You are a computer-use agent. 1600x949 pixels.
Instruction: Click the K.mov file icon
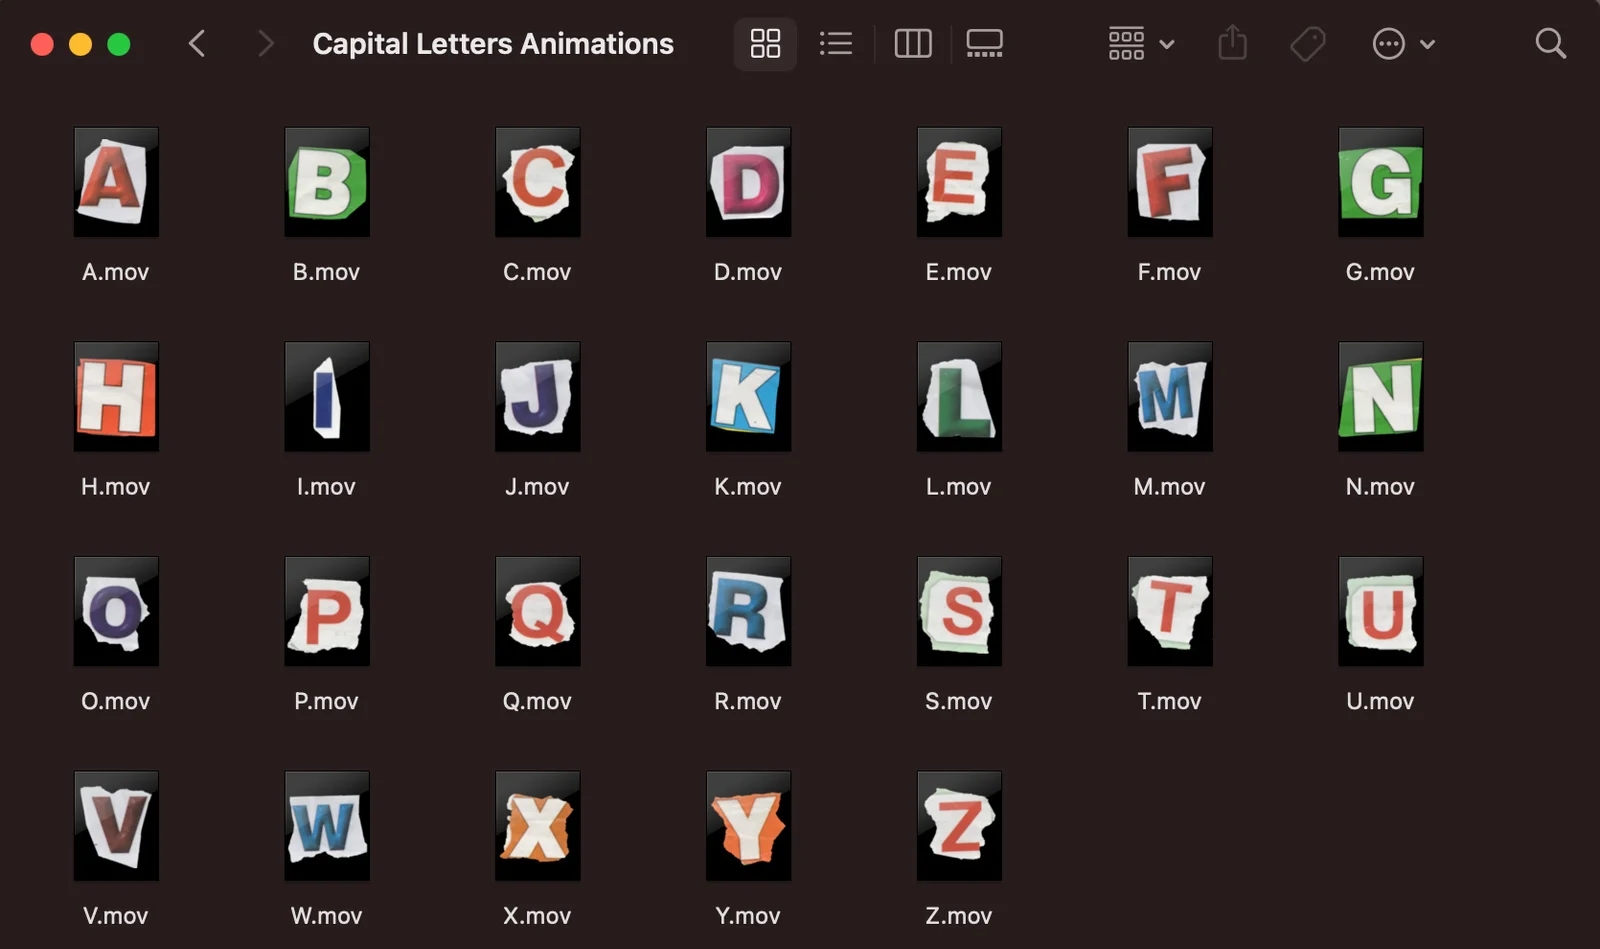pos(748,397)
